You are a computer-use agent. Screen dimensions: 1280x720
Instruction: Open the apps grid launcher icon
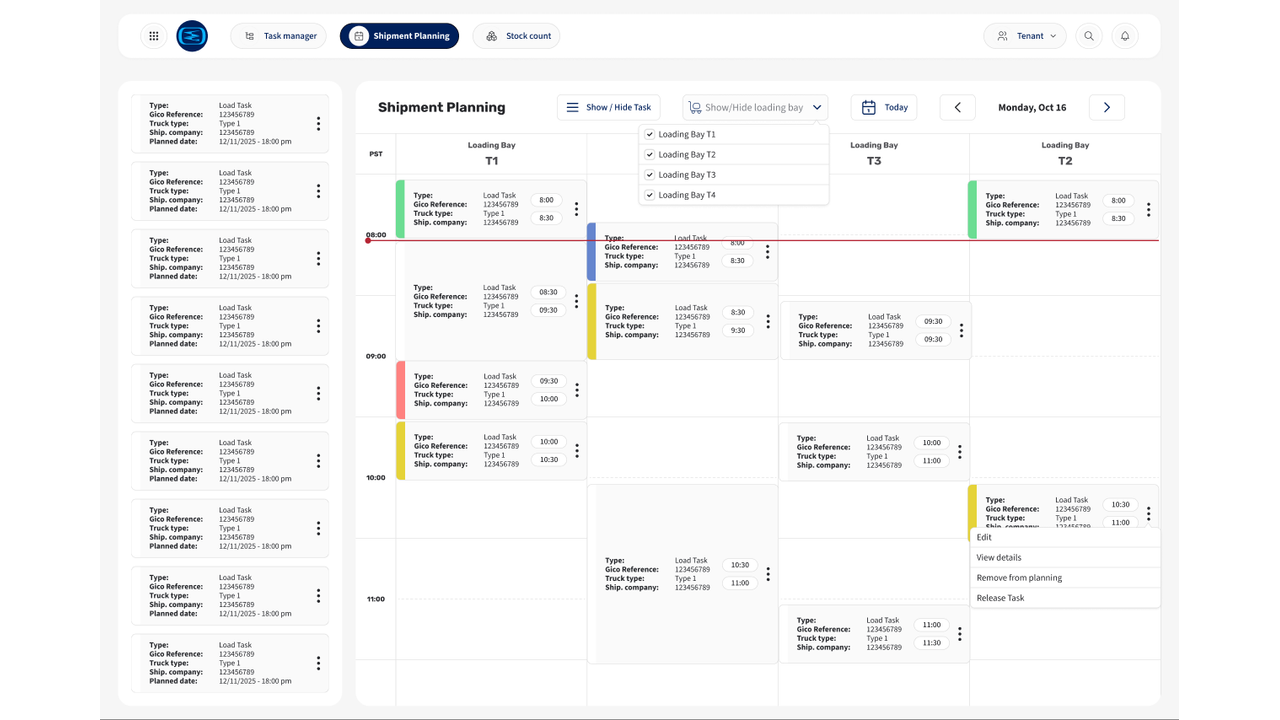pos(154,36)
